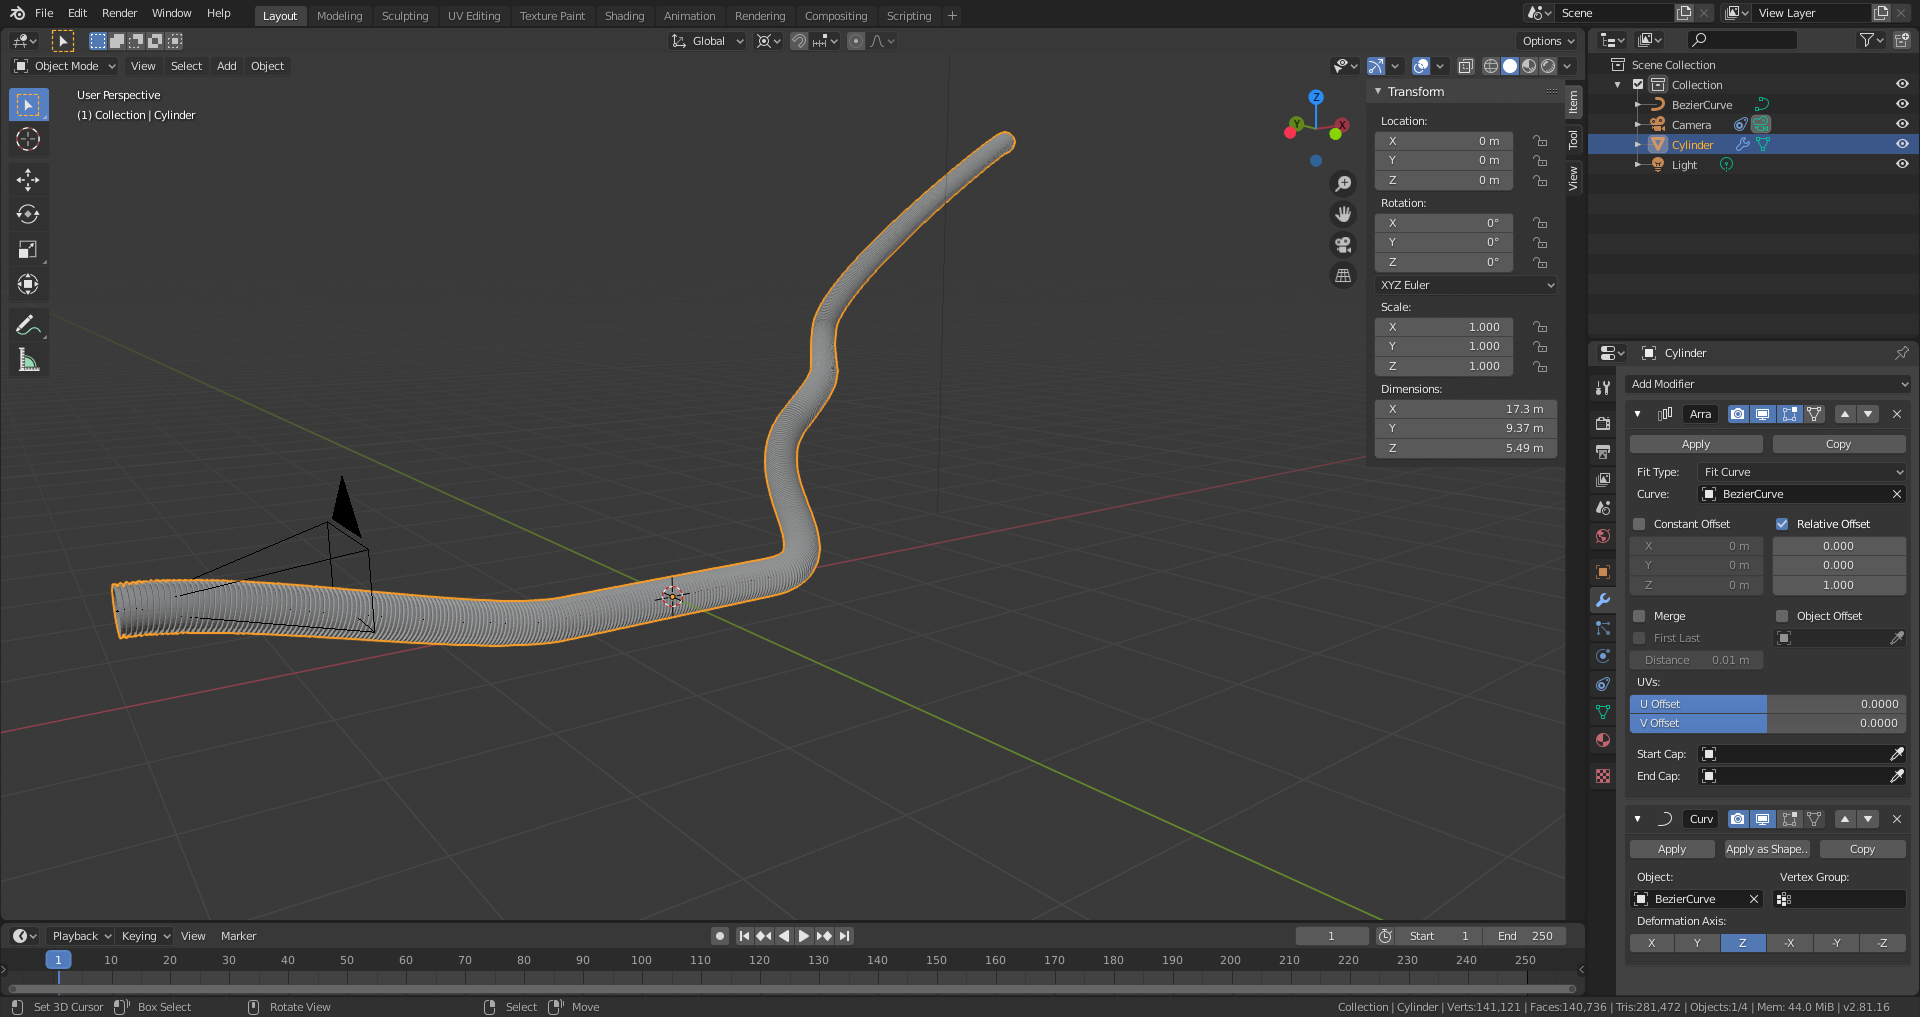Switch to the Modeling workspace tab
This screenshot has height=1017, width=1920.
[339, 16]
